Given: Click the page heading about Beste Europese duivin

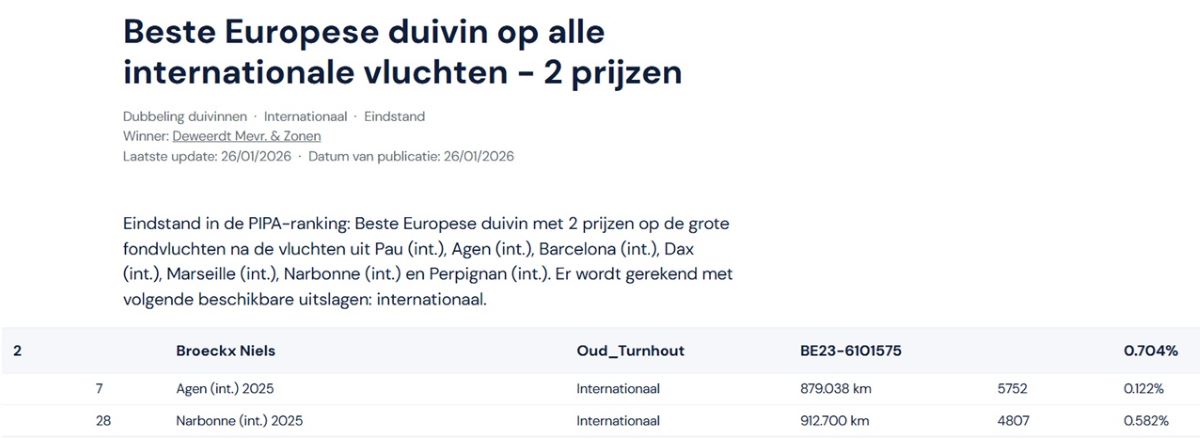Looking at the screenshot, I should click(x=402, y=52).
